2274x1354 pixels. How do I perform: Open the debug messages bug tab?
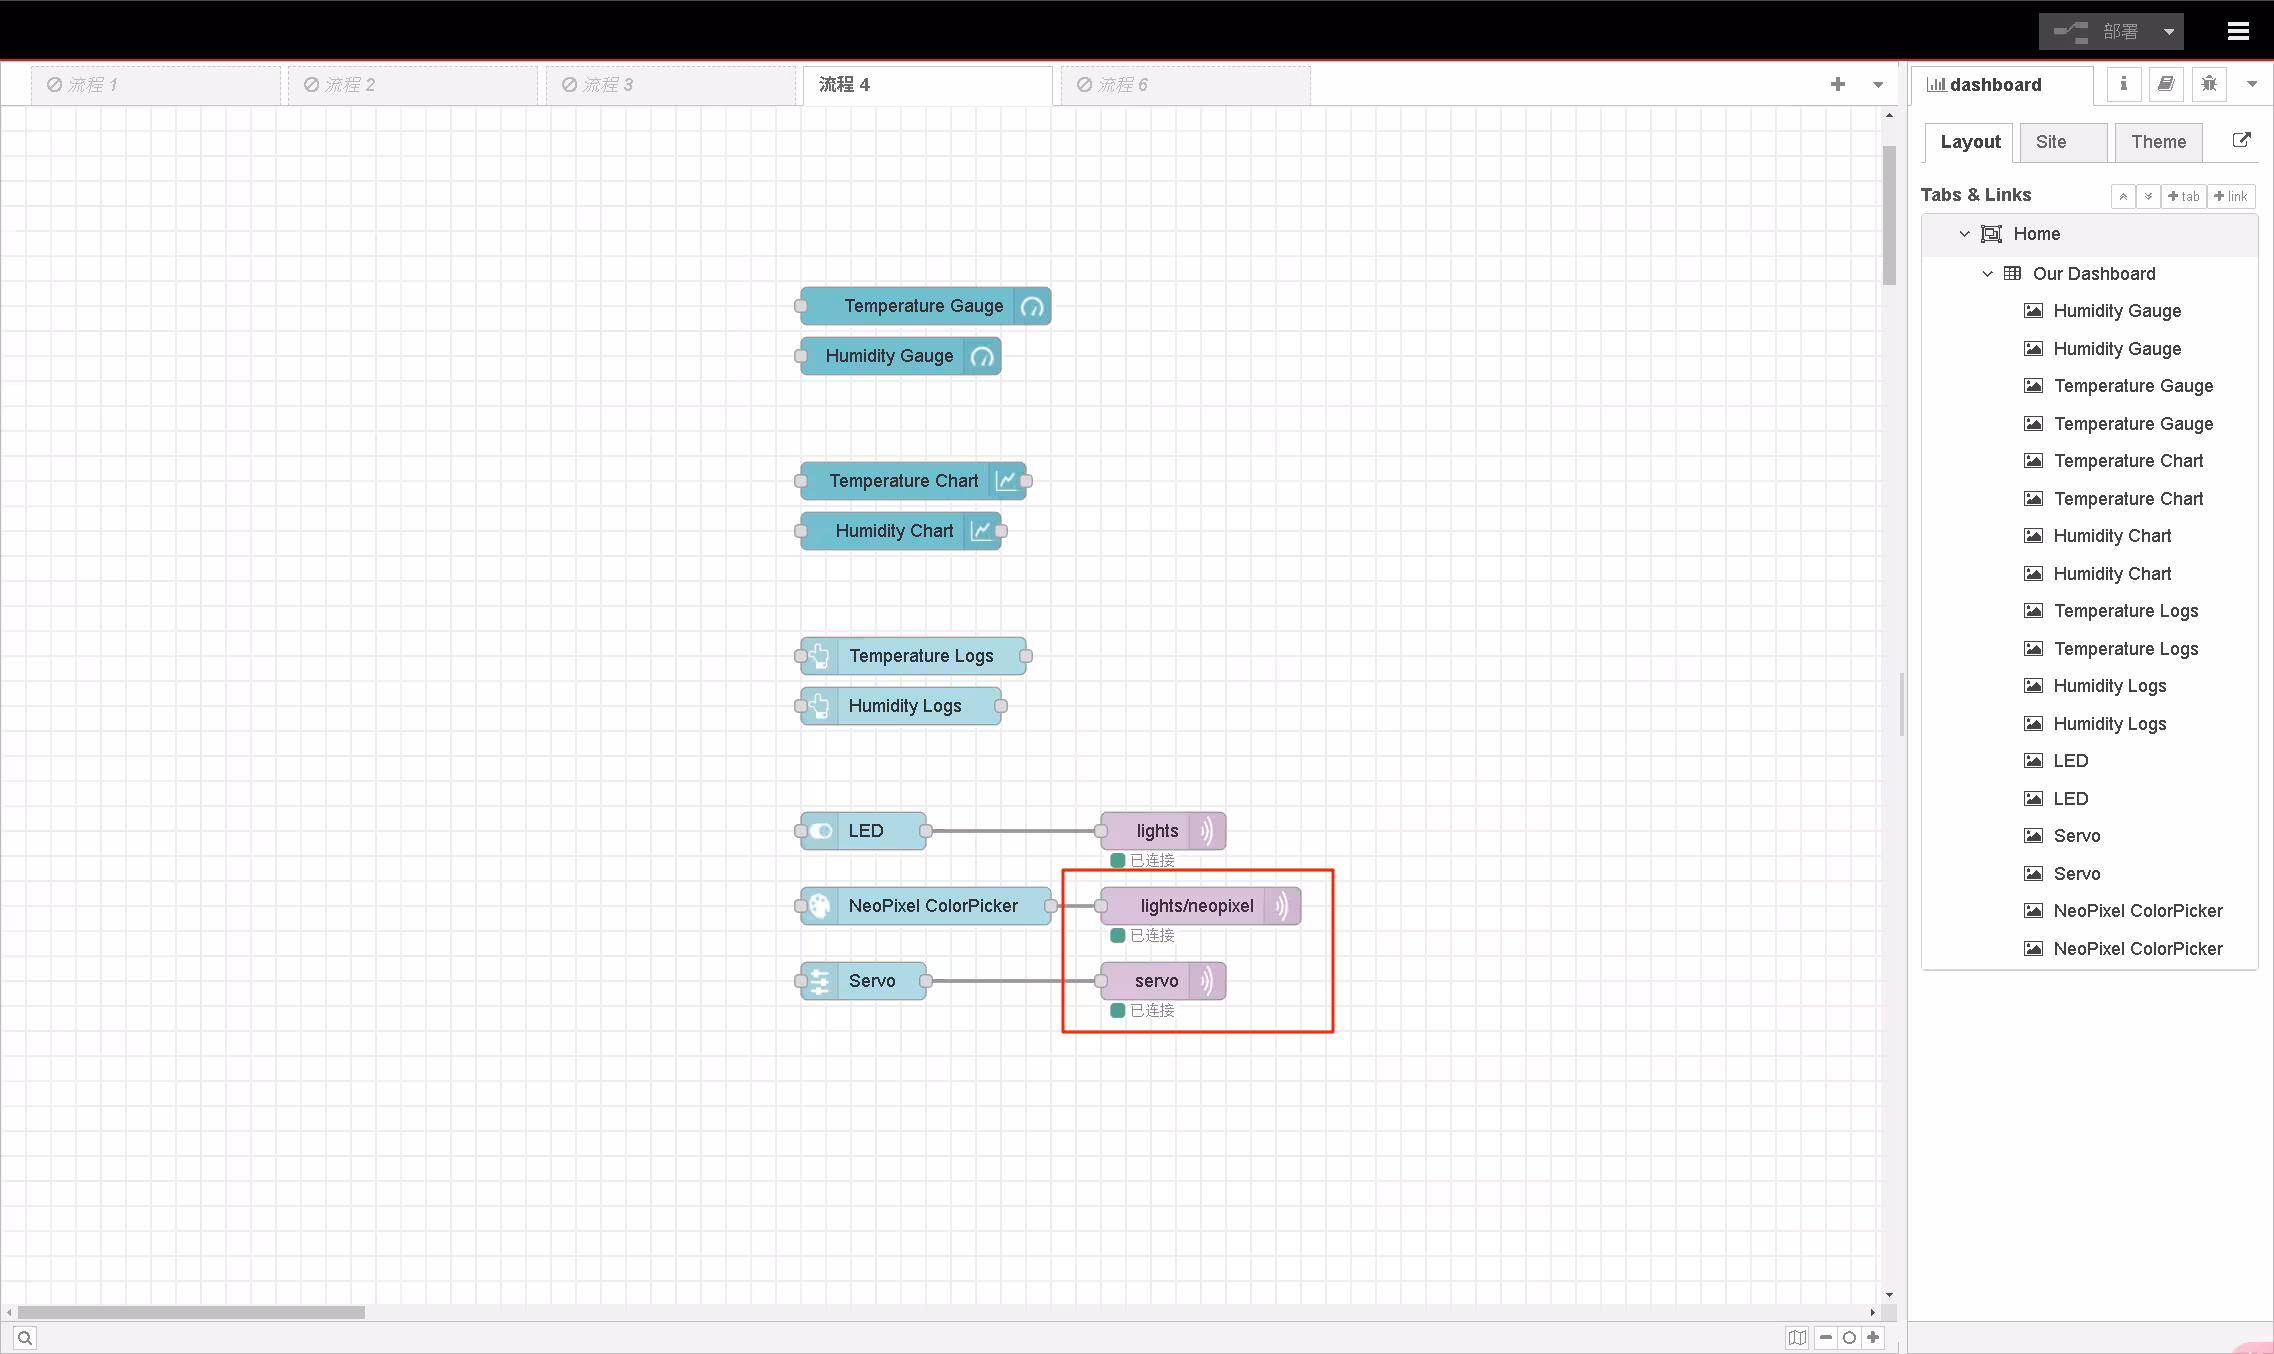[2208, 84]
